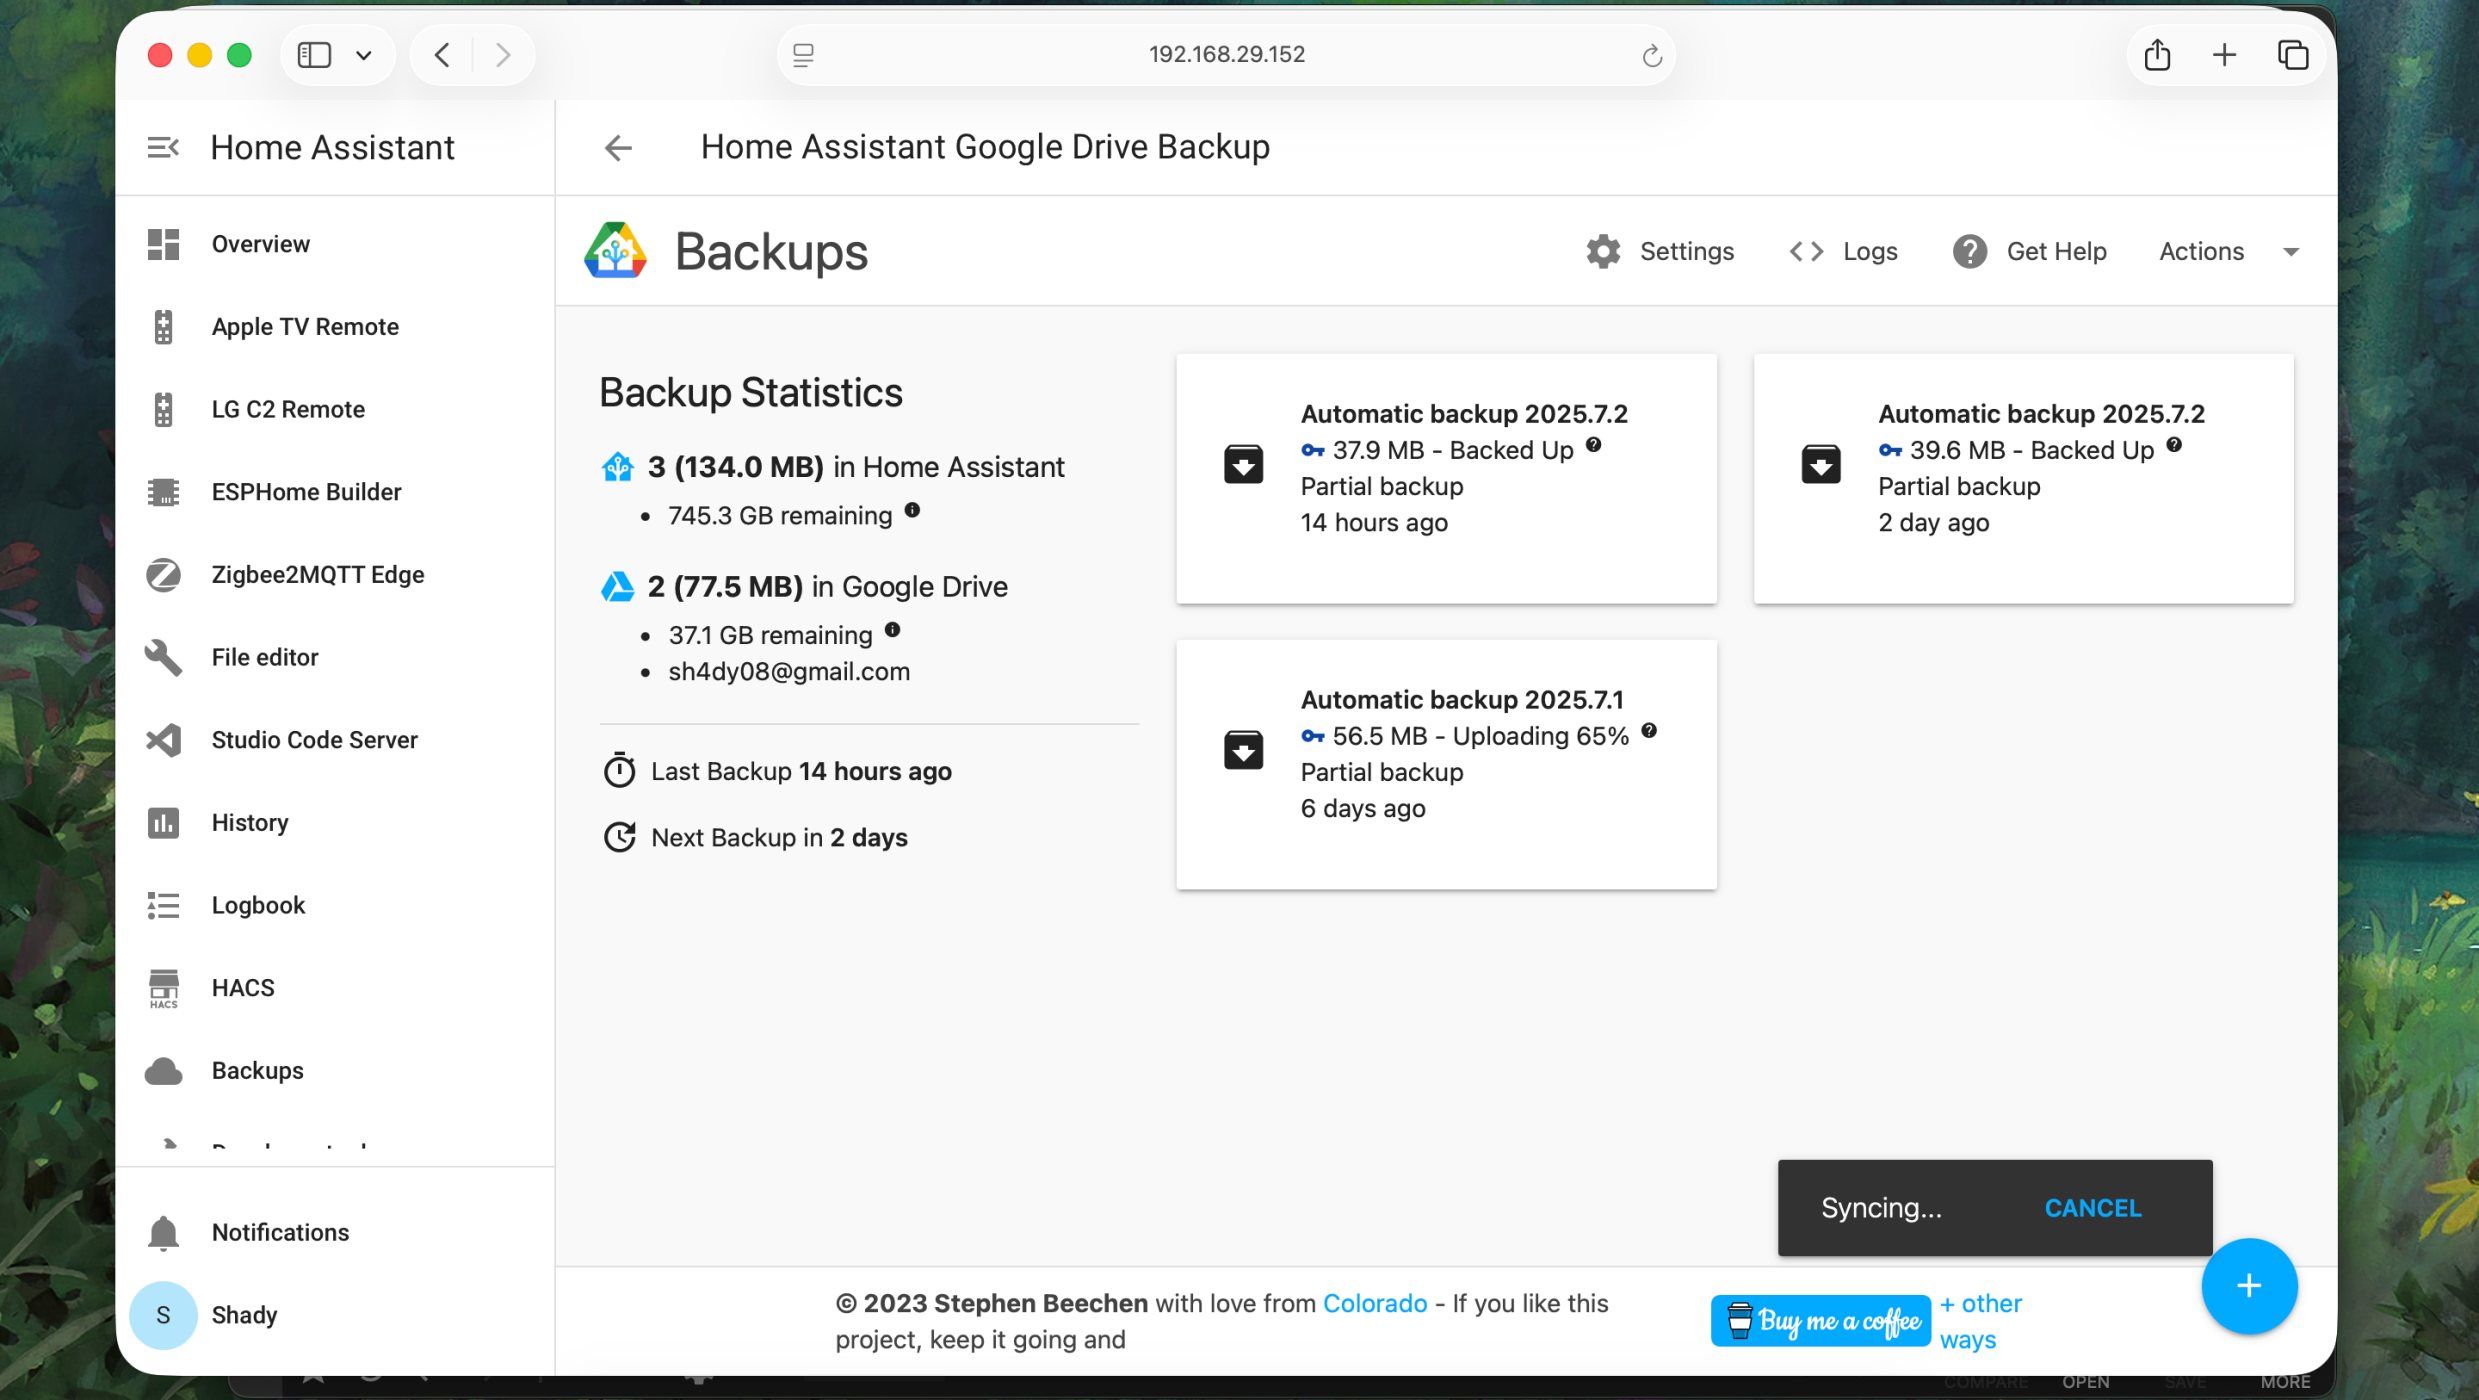Click the 39.6 MB backup archive icon

[1820, 464]
